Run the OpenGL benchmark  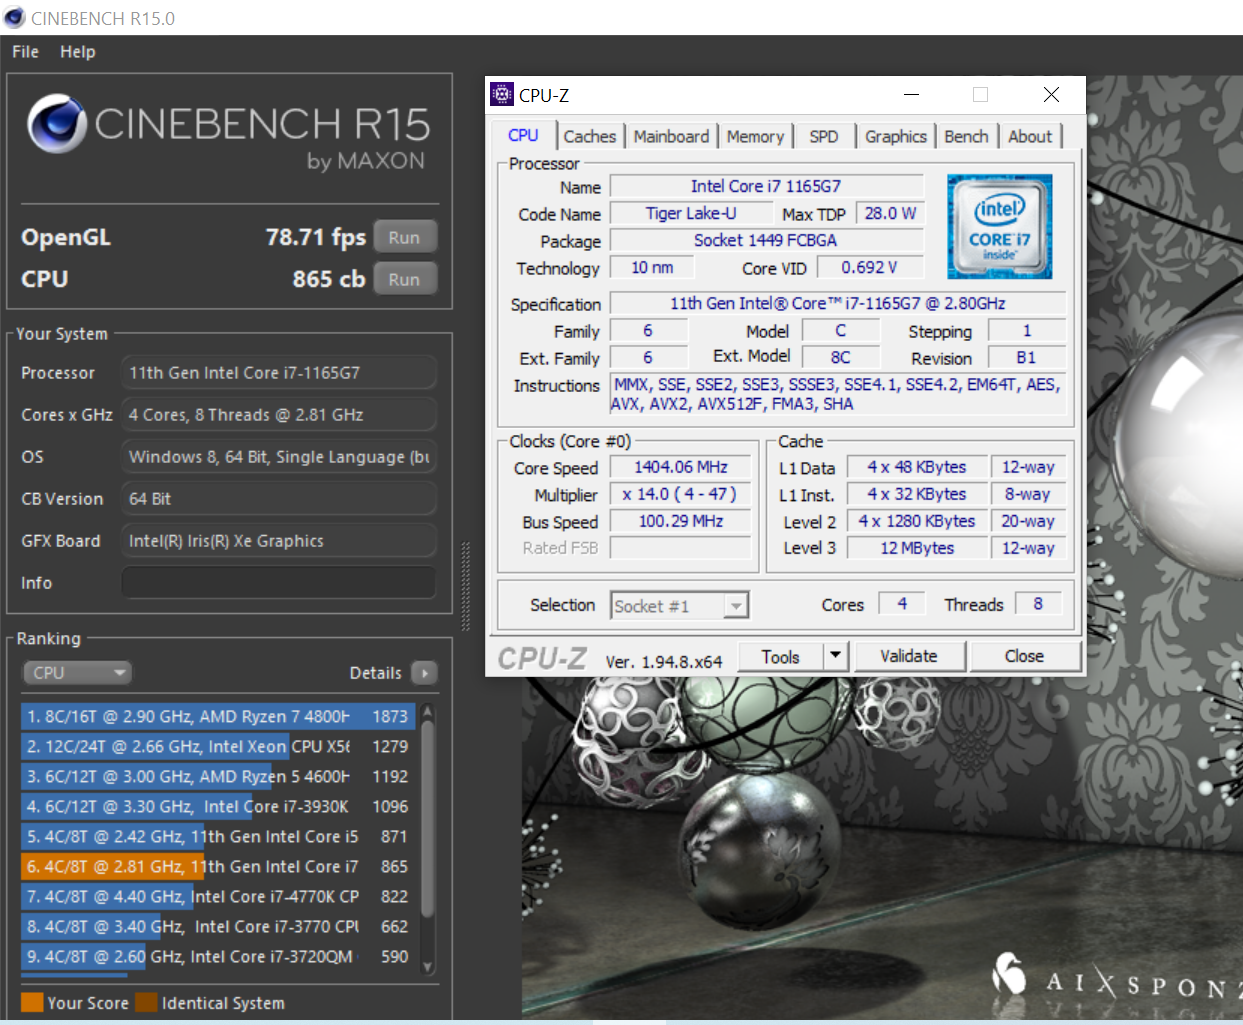[405, 237]
